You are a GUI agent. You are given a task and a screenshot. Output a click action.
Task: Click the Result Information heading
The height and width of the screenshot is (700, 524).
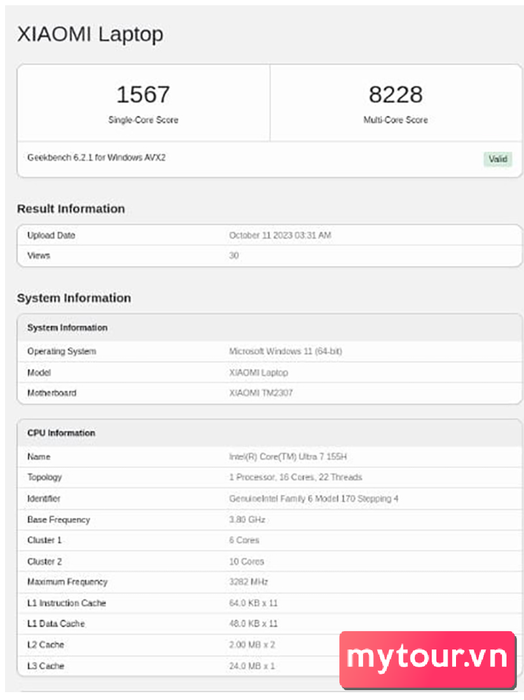tap(71, 209)
